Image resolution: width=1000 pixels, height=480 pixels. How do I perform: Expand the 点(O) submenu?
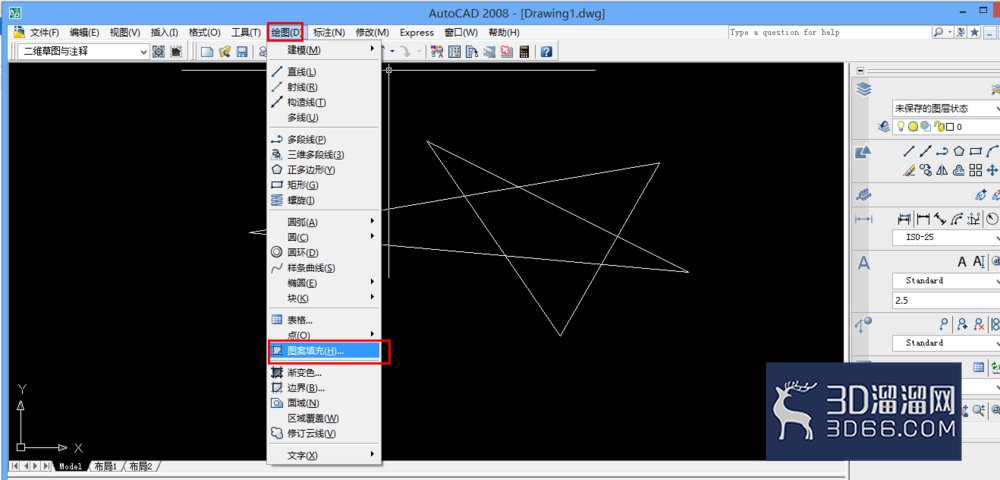323,335
